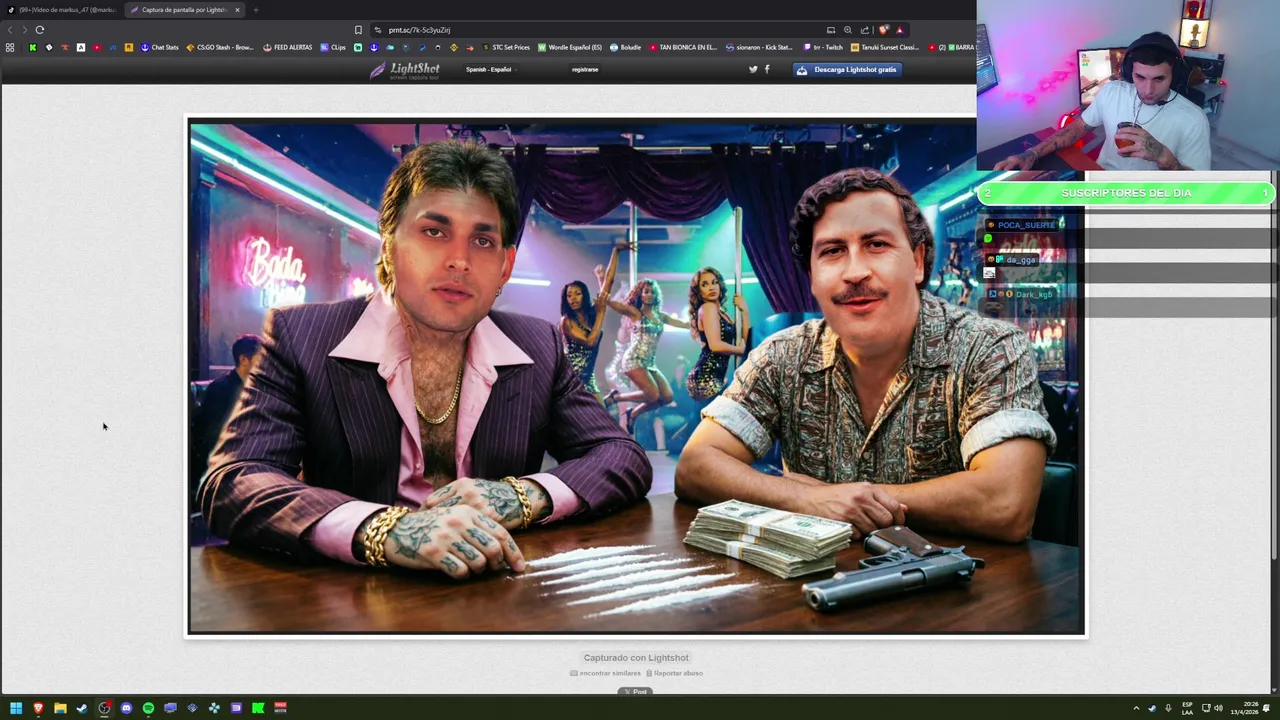Open the apps grid icon in bookmarks bar
Screen dimensions: 1280x720
coord(10,47)
